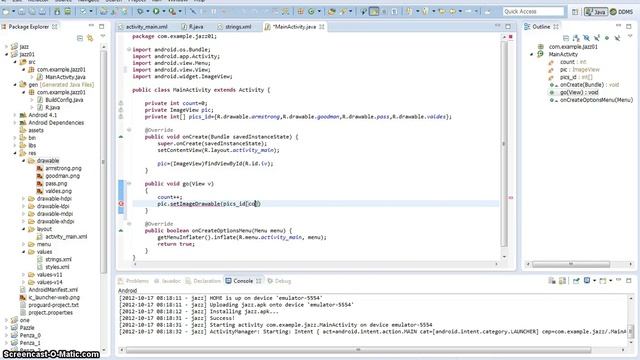Click the Quick Access search field

(533, 12)
